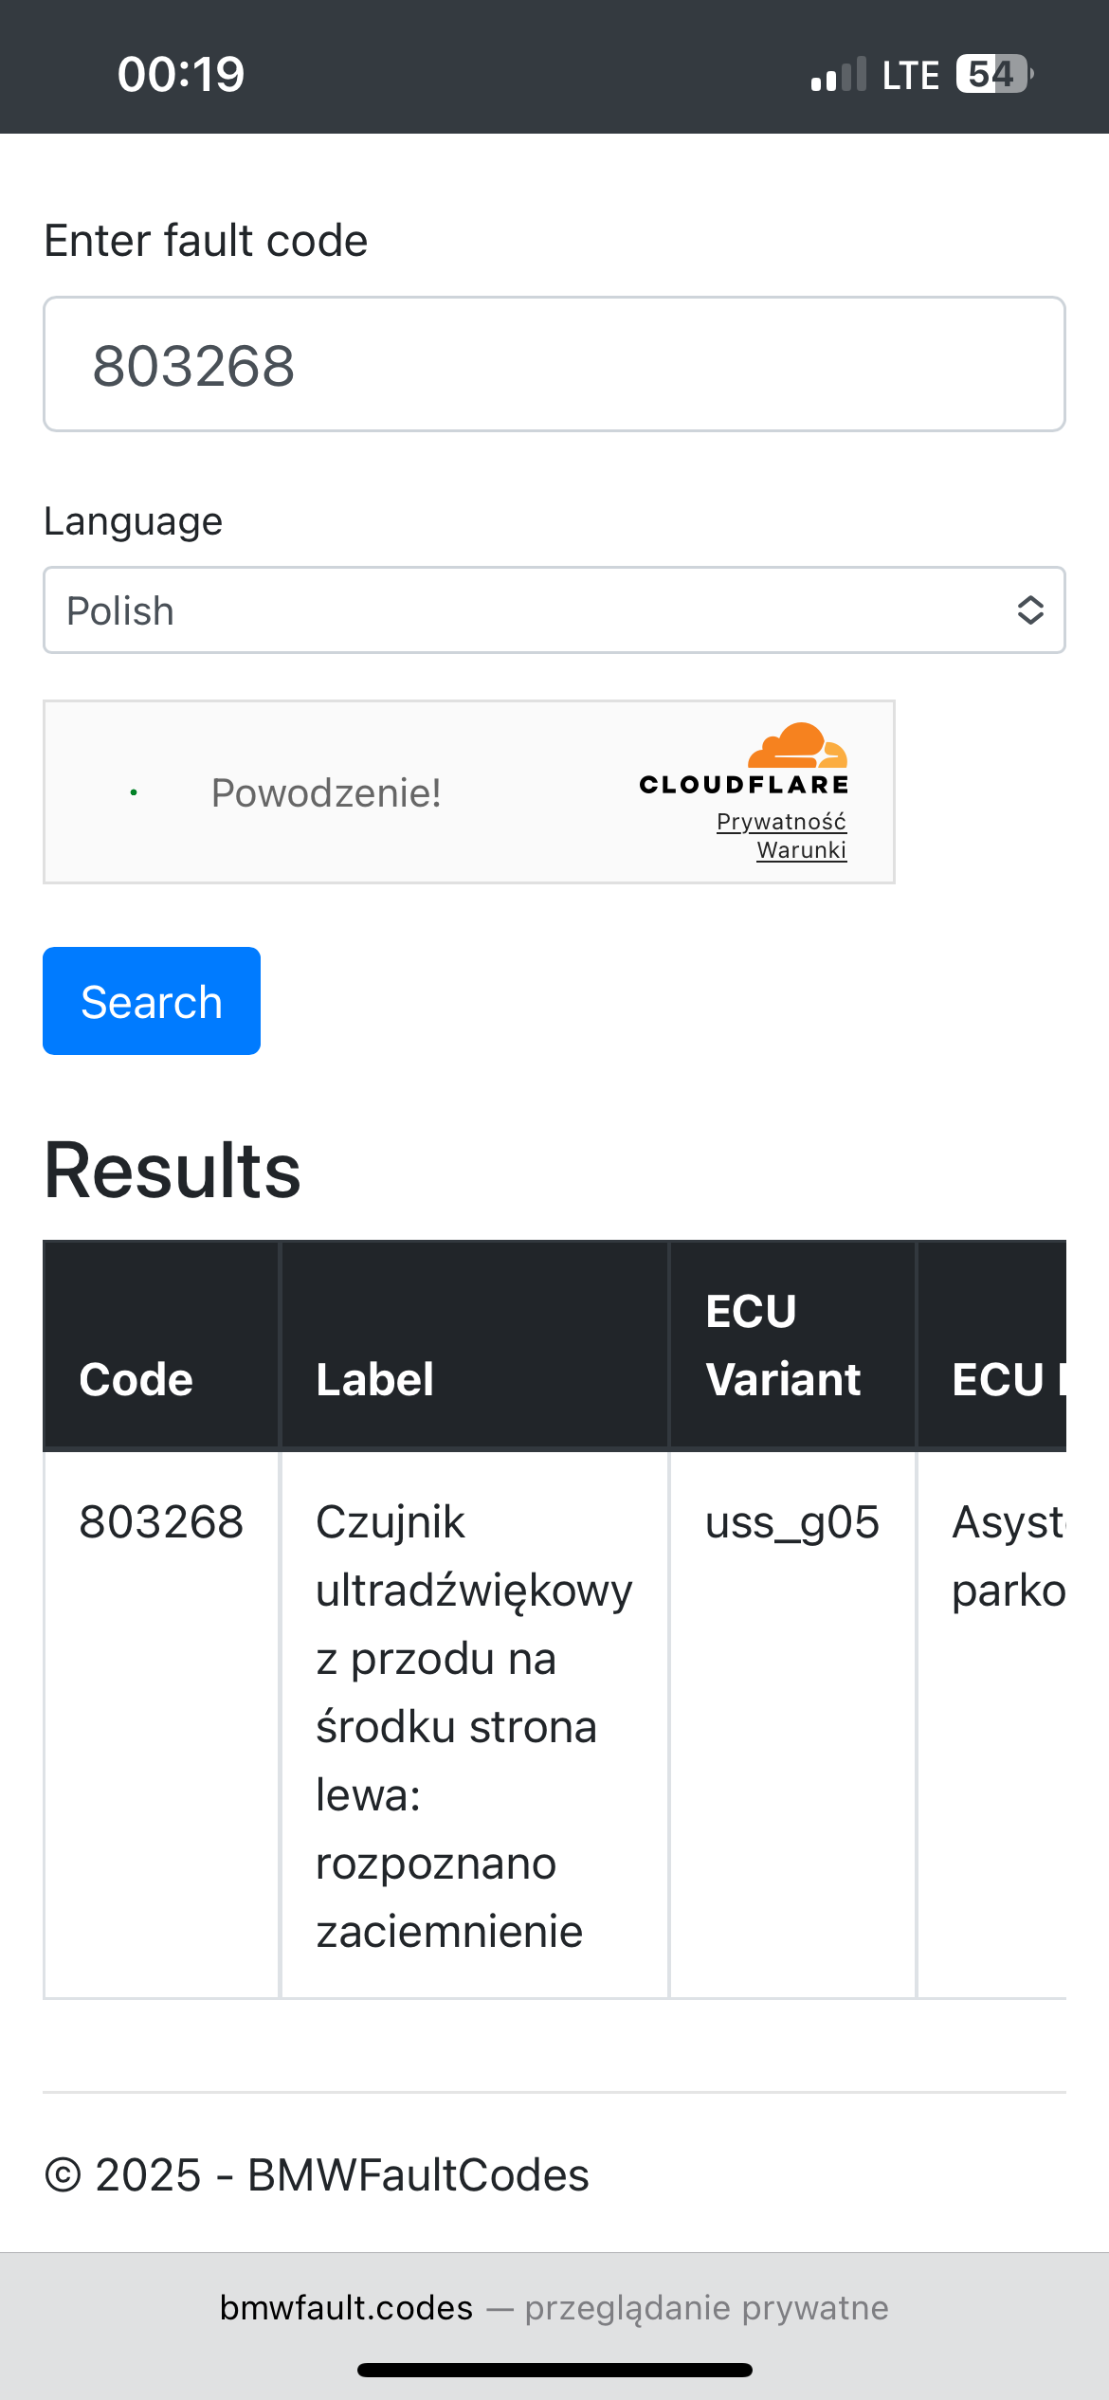
Task: Click the Language selector up-down arrows
Action: [1030, 610]
